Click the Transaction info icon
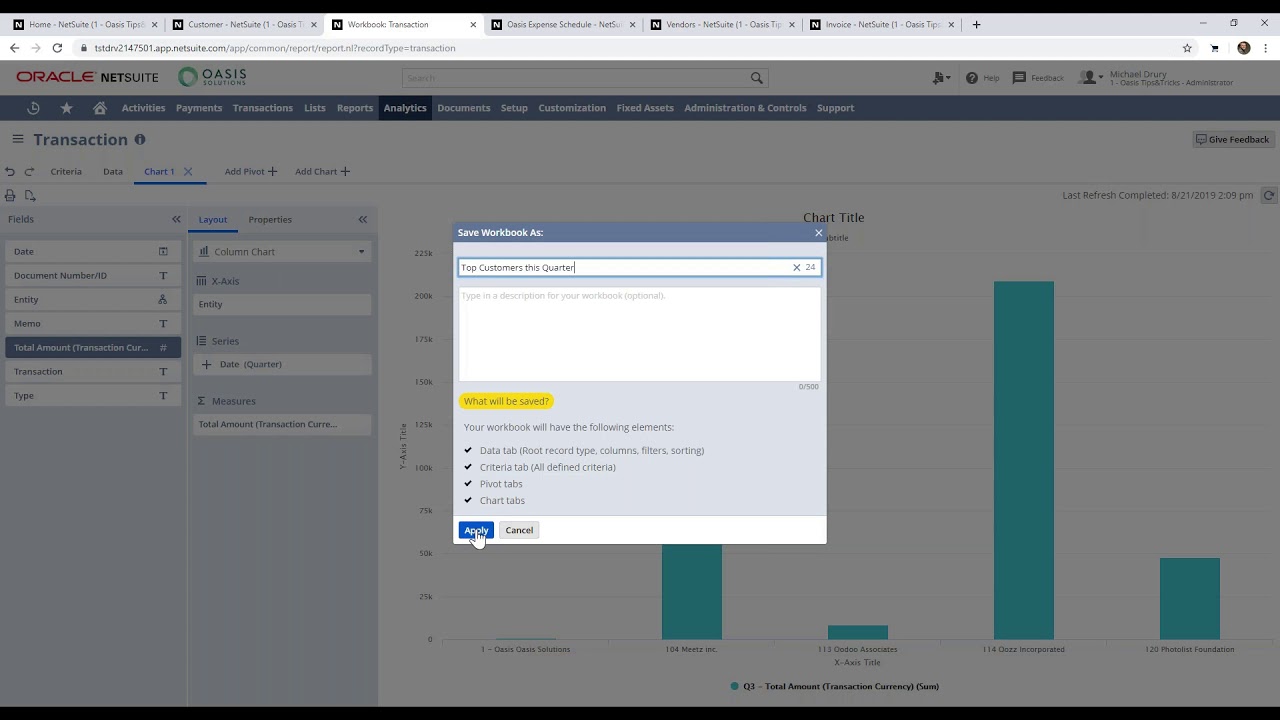The image size is (1280, 720). (140, 139)
